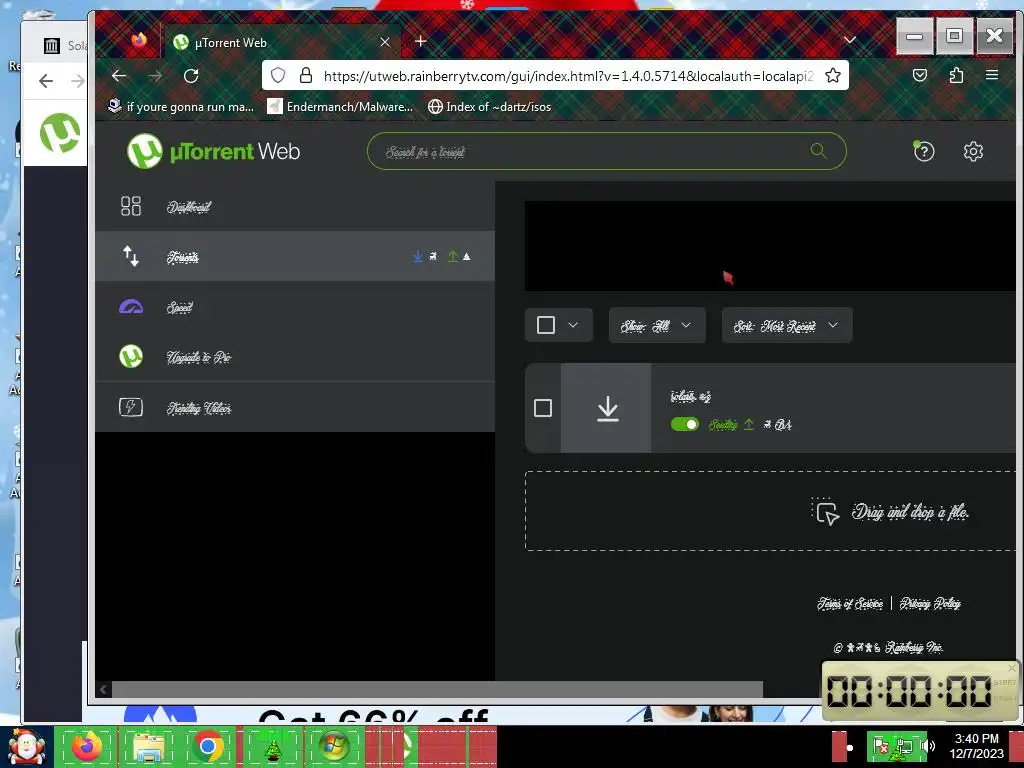Screen dimensions: 1024x768
Task: Tick the select-all torrents checkbox
Action: 545,325
